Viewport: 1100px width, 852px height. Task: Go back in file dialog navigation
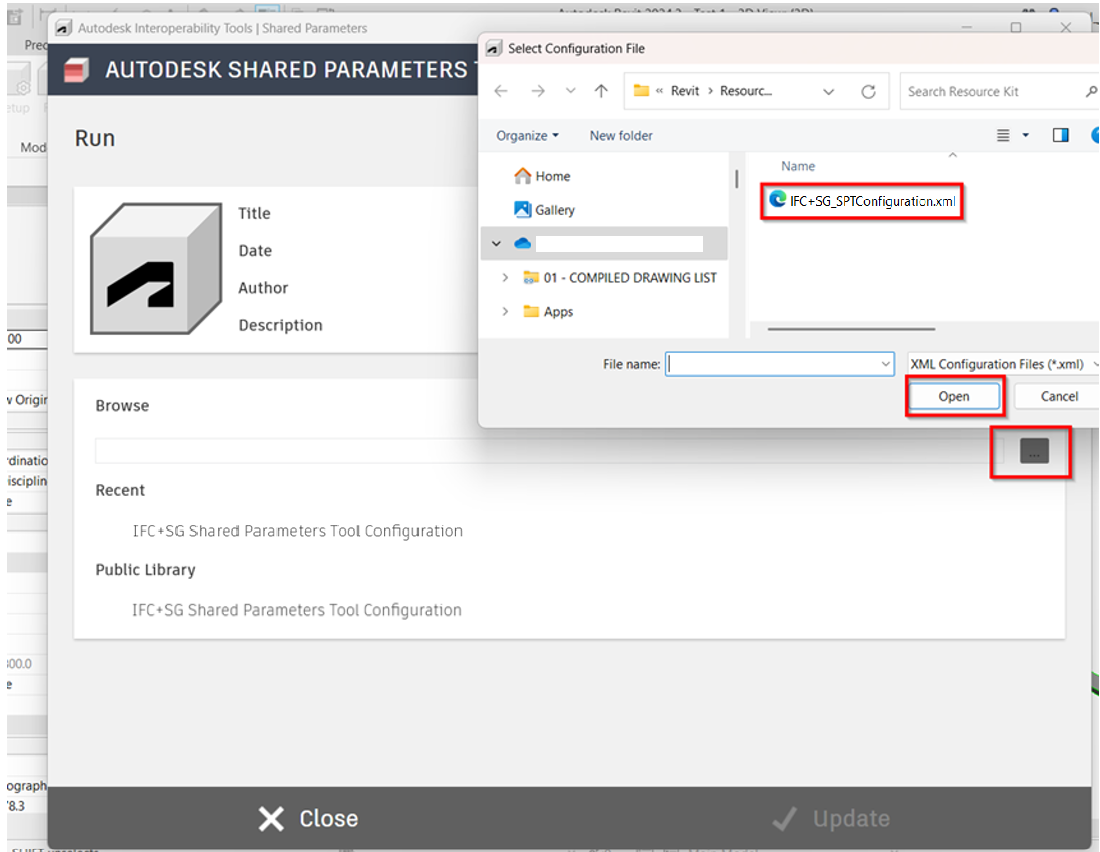tap(501, 91)
